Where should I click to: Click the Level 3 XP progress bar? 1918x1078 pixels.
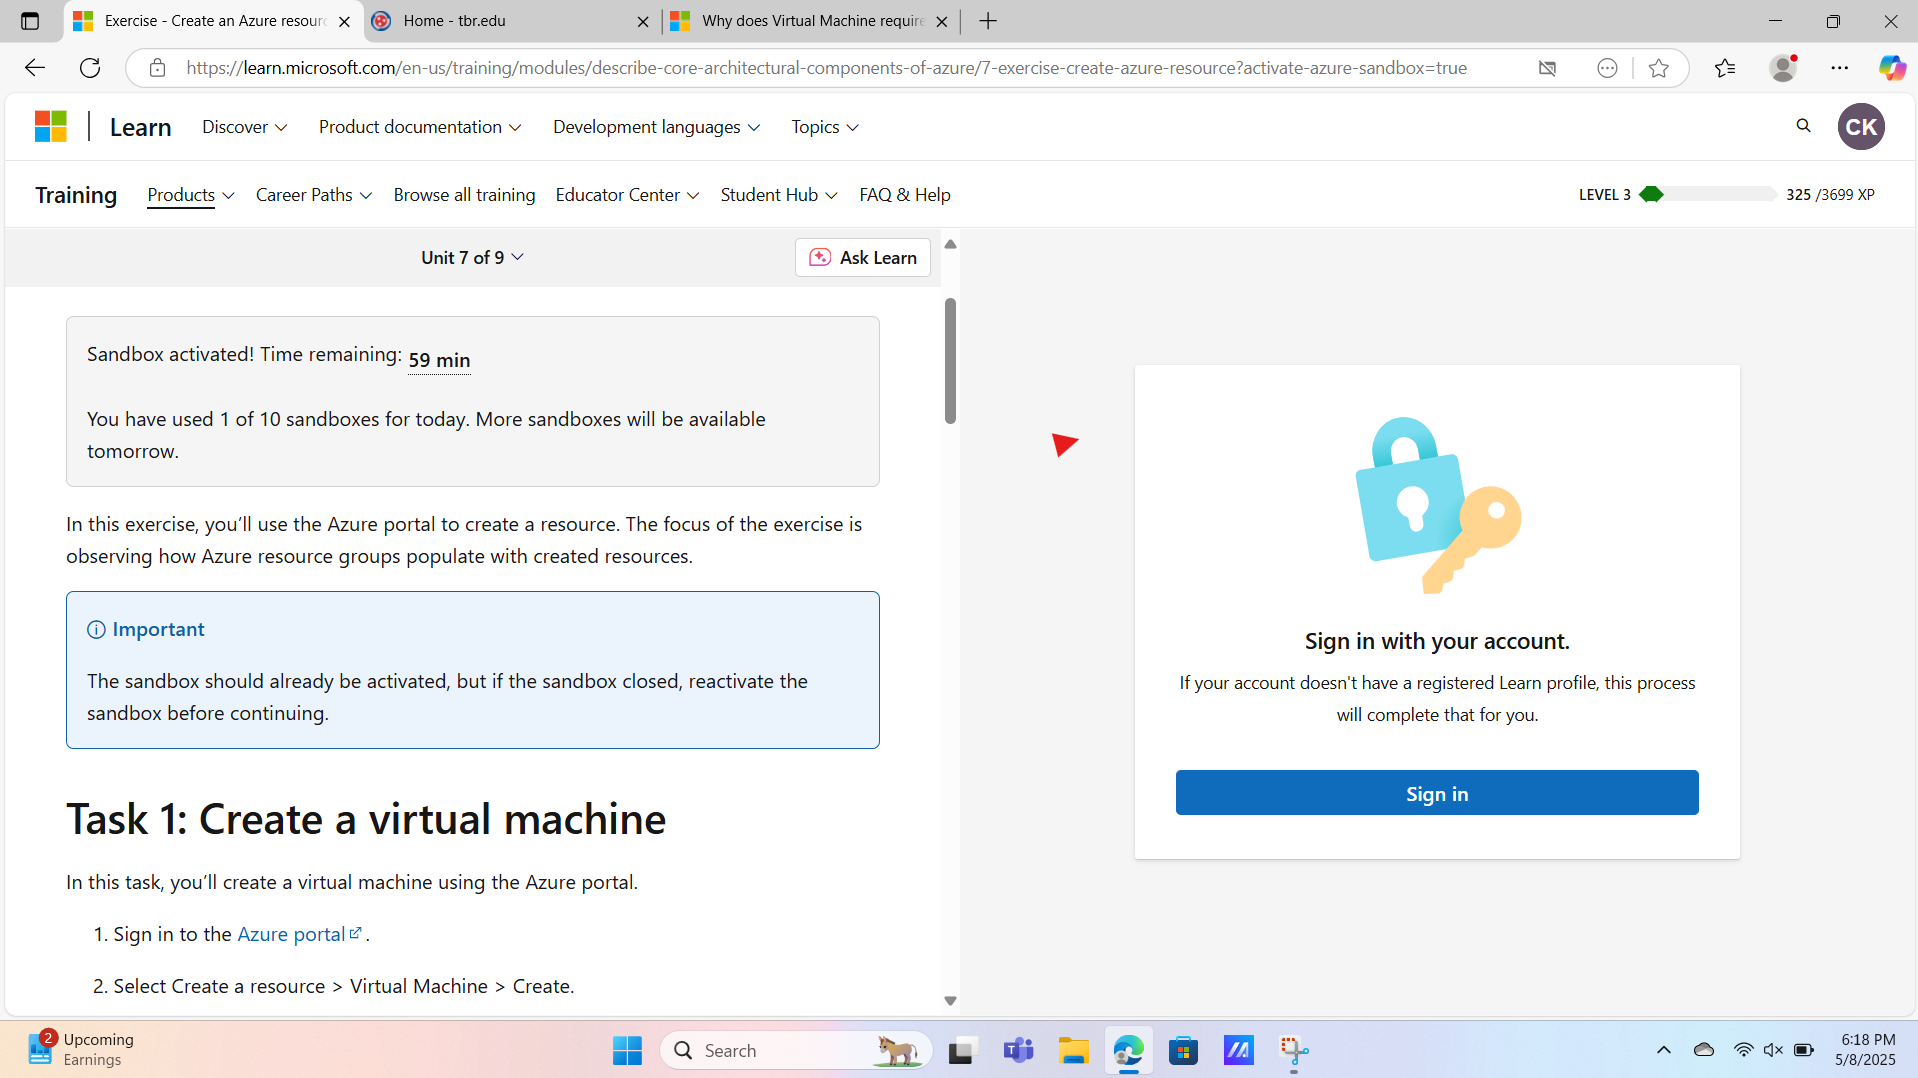pyautogui.click(x=1707, y=195)
